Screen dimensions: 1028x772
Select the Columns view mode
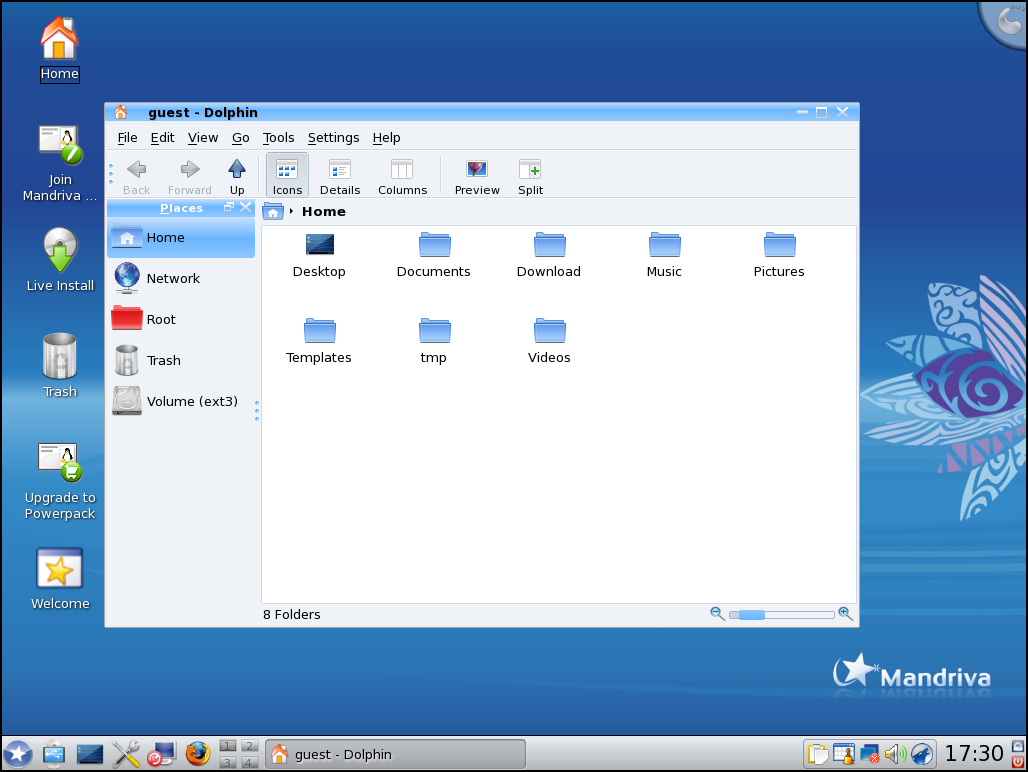[402, 176]
